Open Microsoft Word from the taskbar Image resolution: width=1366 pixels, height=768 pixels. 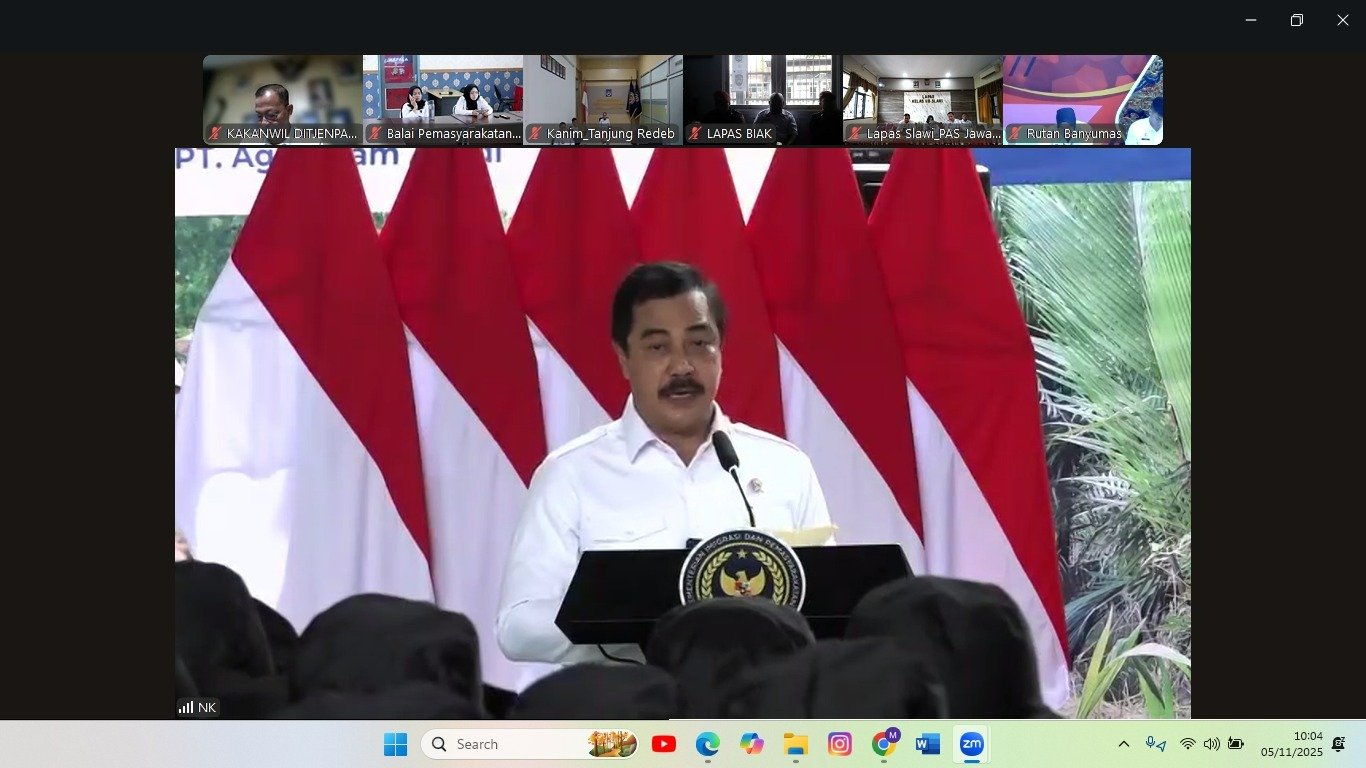pyautogui.click(x=928, y=744)
